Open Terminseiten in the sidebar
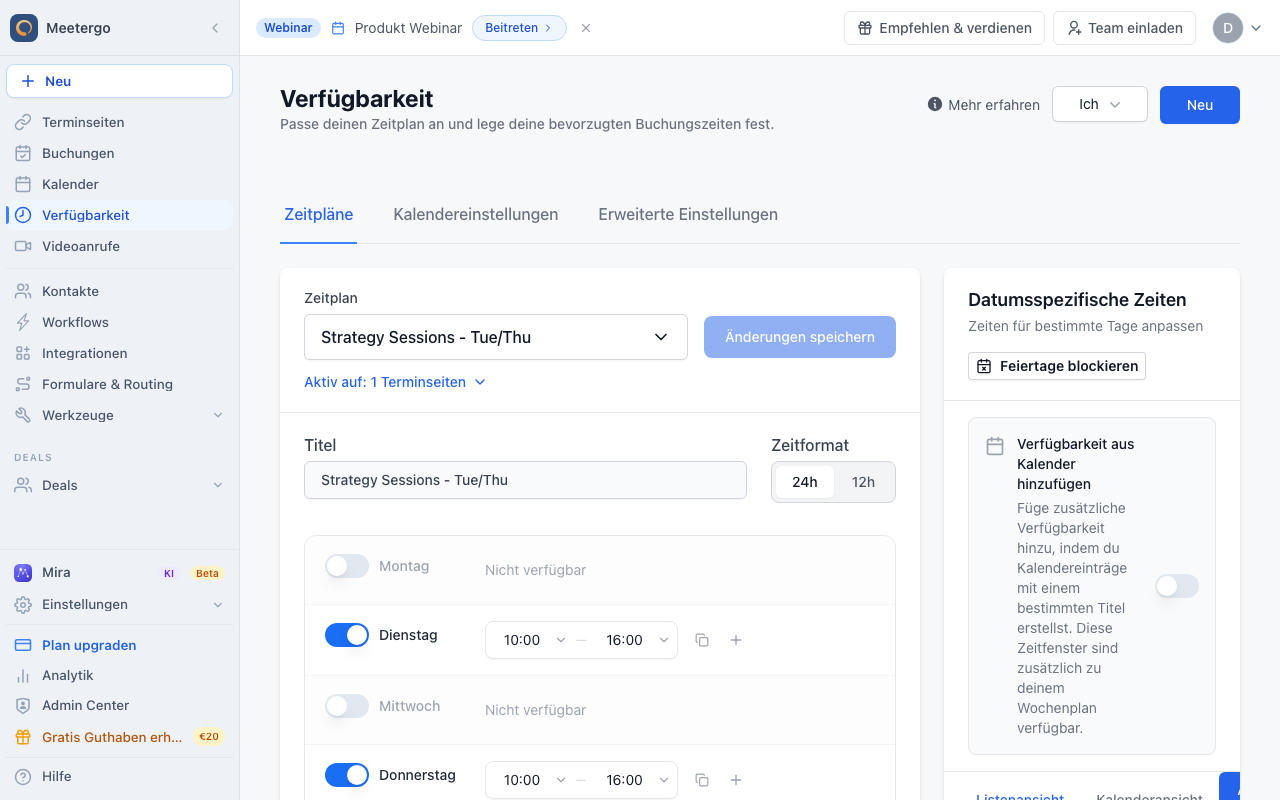This screenshot has width=1280, height=800. (120, 122)
